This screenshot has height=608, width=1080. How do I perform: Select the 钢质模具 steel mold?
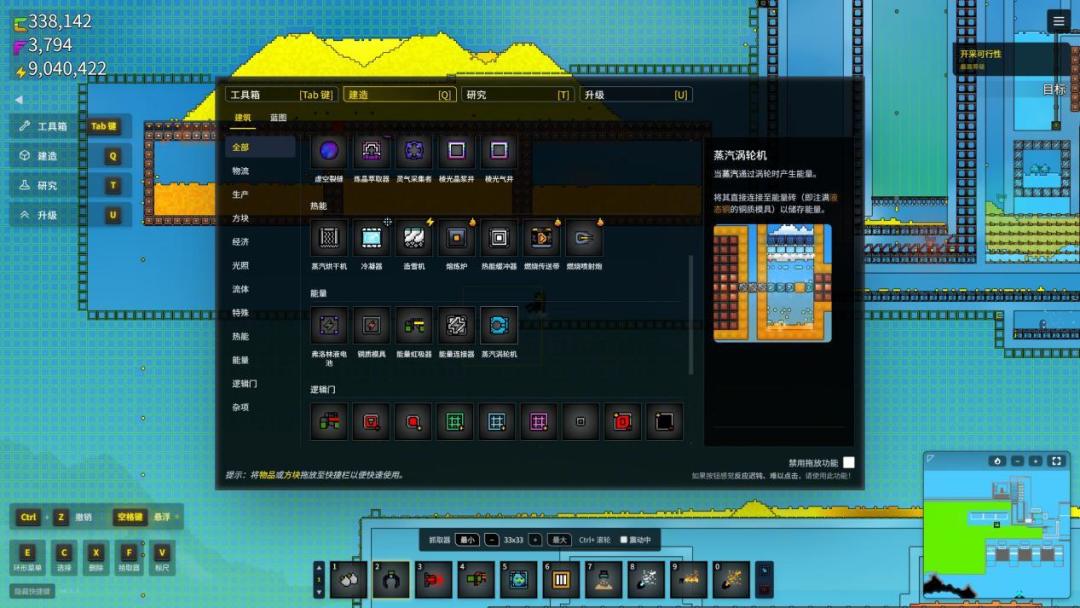pos(371,326)
